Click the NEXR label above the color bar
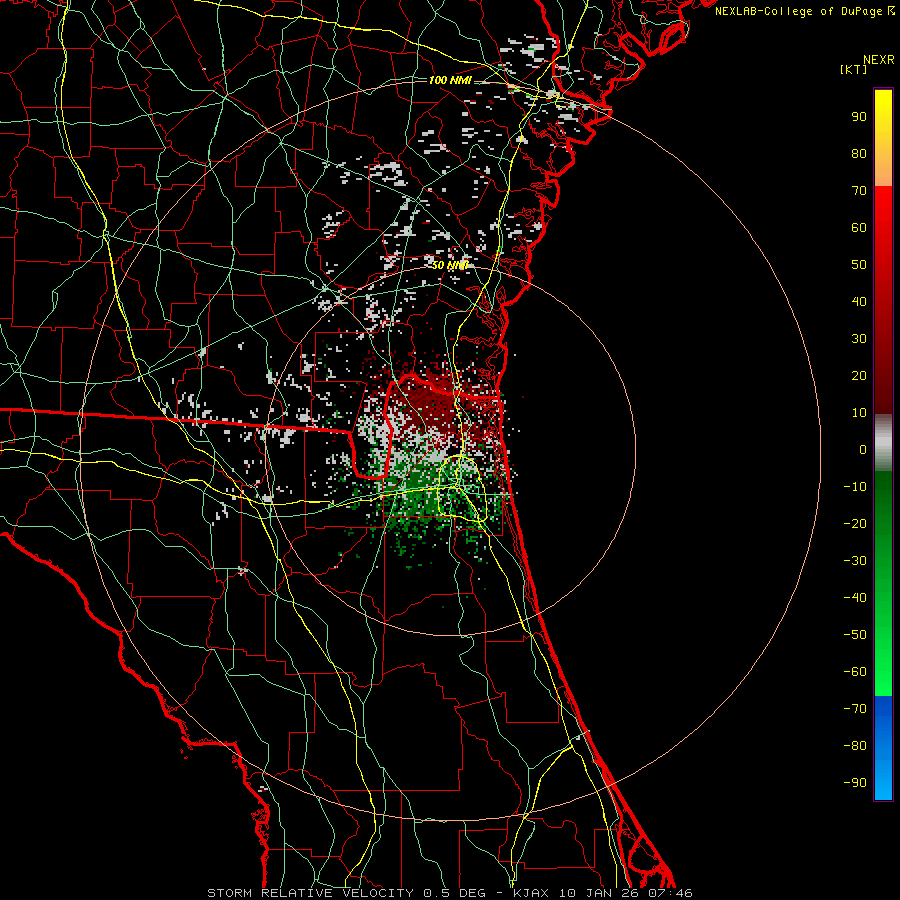The width and height of the screenshot is (900, 900). click(879, 60)
